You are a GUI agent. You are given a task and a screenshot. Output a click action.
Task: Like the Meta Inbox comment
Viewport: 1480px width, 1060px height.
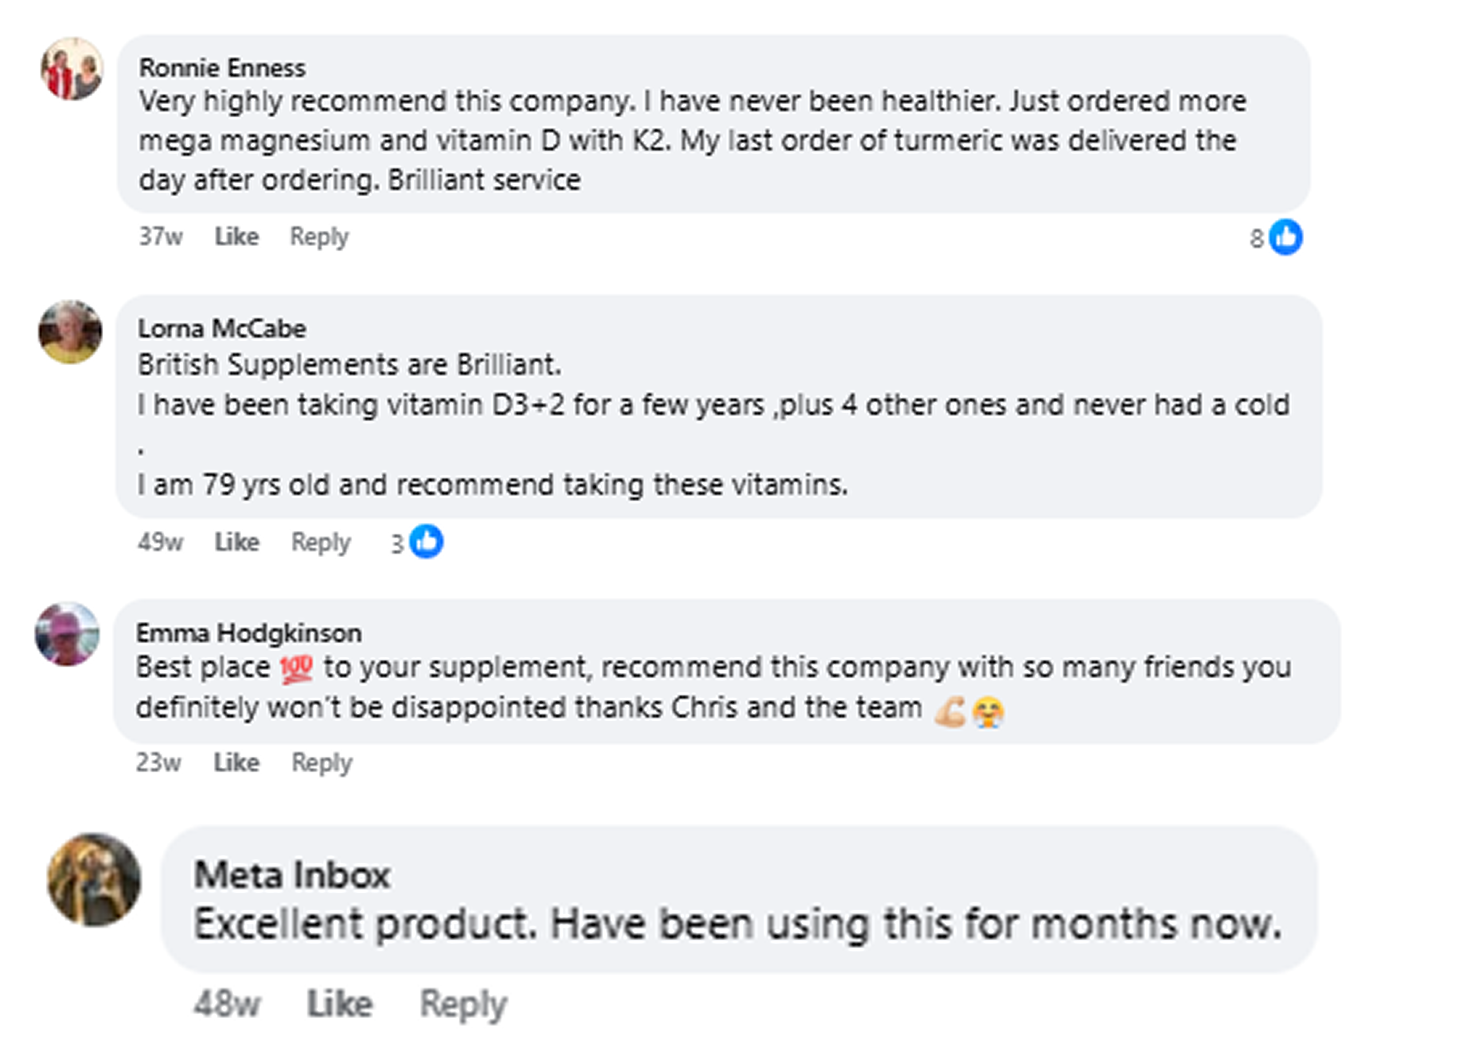339,1003
